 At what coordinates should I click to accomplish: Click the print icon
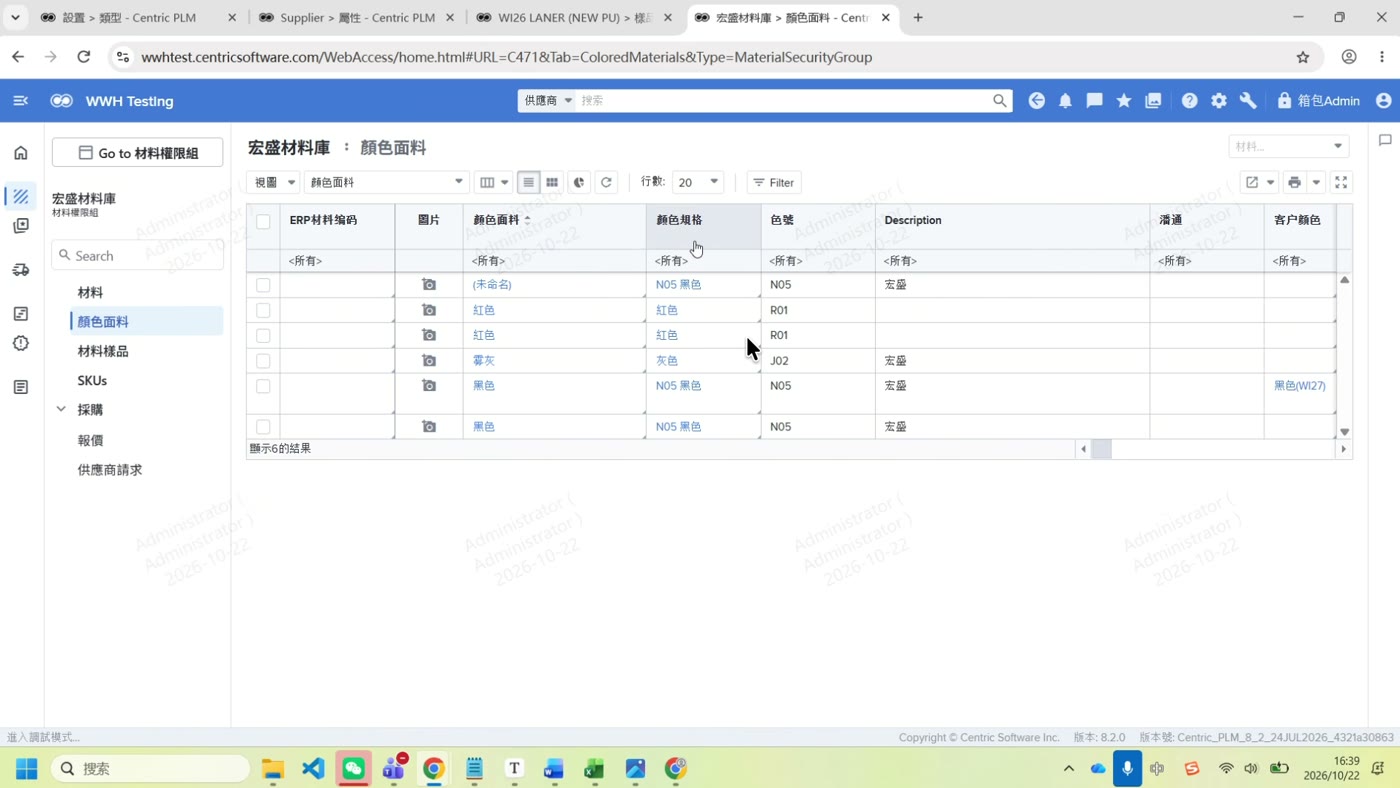(x=1294, y=182)
